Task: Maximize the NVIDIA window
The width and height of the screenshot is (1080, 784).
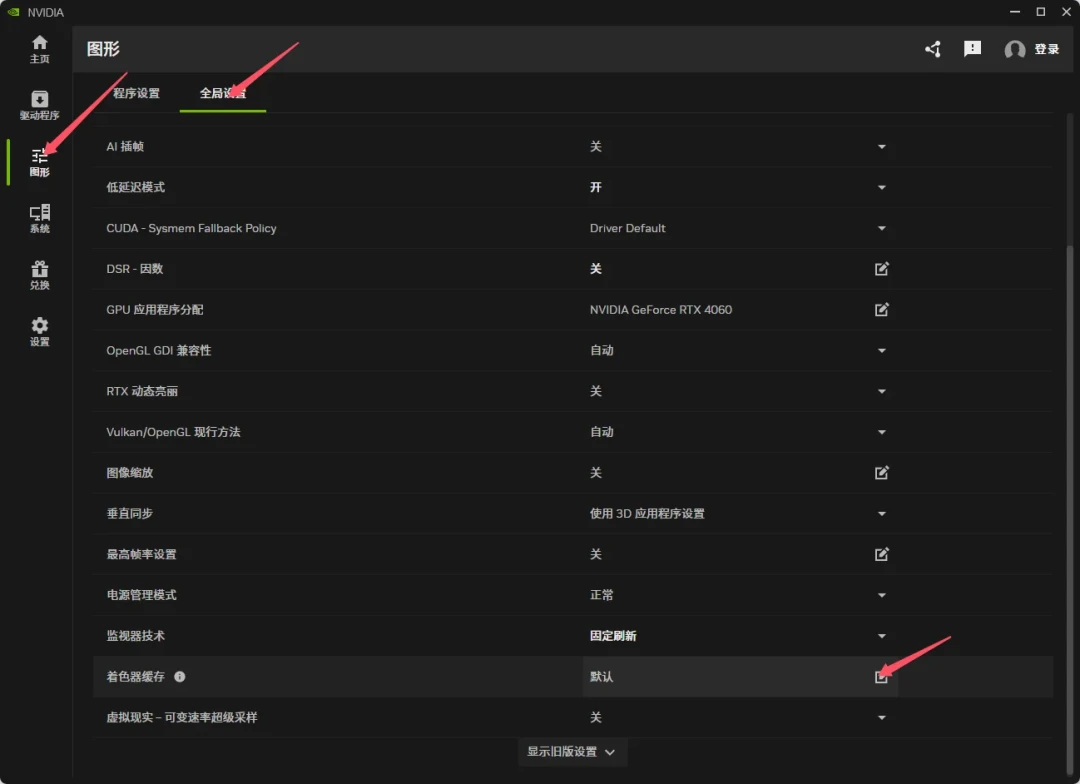Action: point(1041,12)
